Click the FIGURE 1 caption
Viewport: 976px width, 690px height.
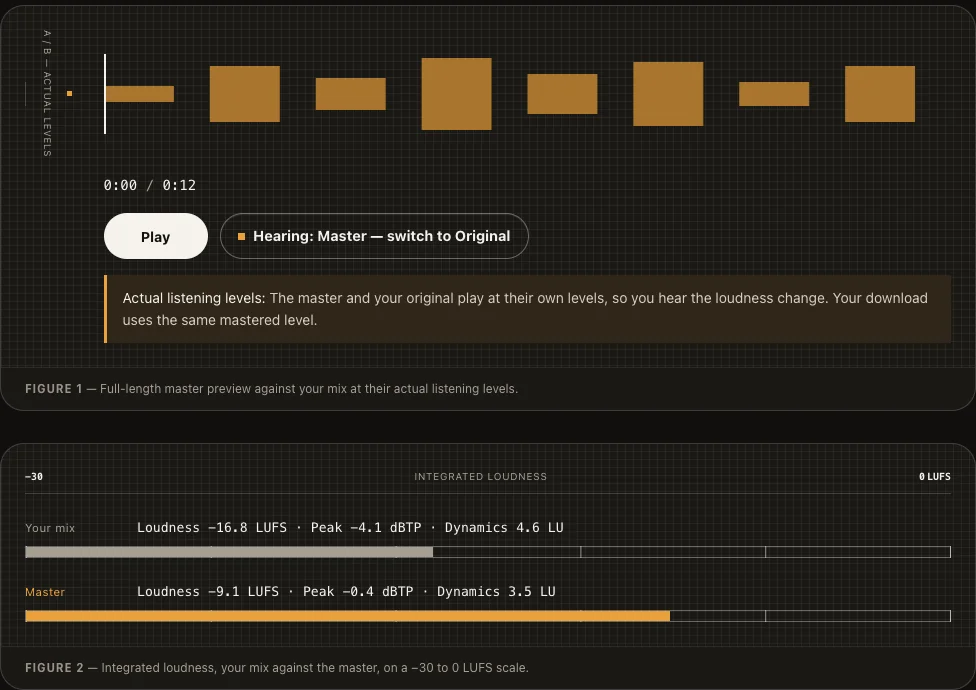tap(271, 389)
